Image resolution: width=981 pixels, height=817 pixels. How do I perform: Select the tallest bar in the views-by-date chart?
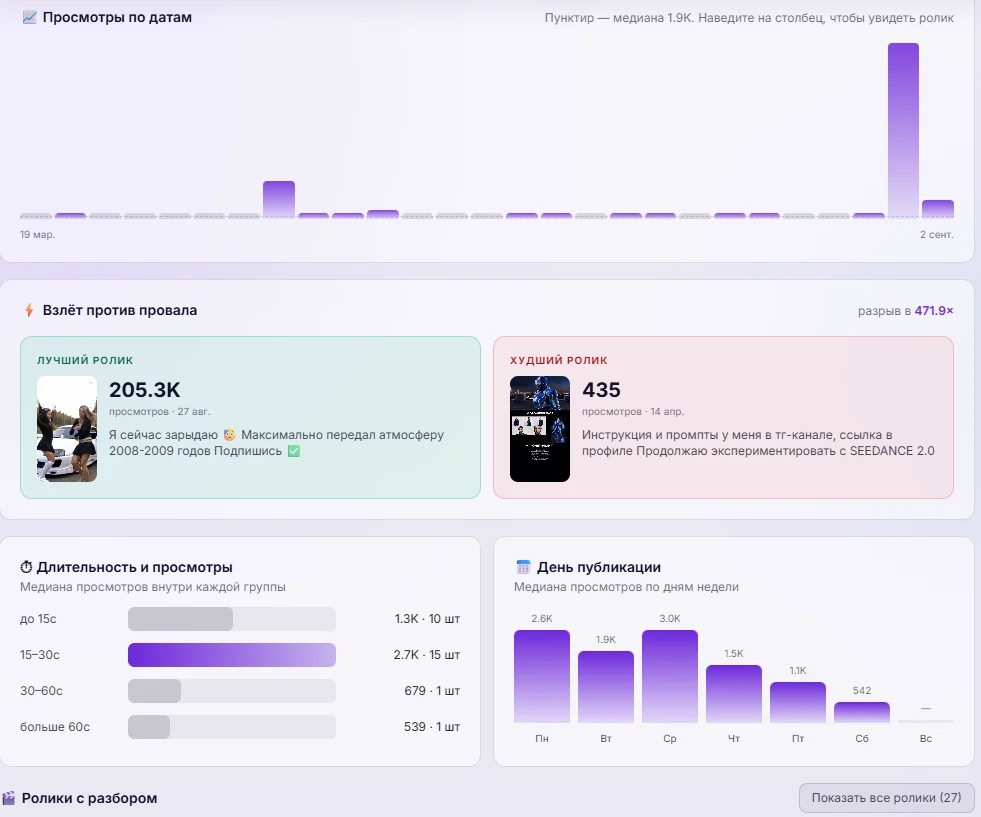[903, 130]
